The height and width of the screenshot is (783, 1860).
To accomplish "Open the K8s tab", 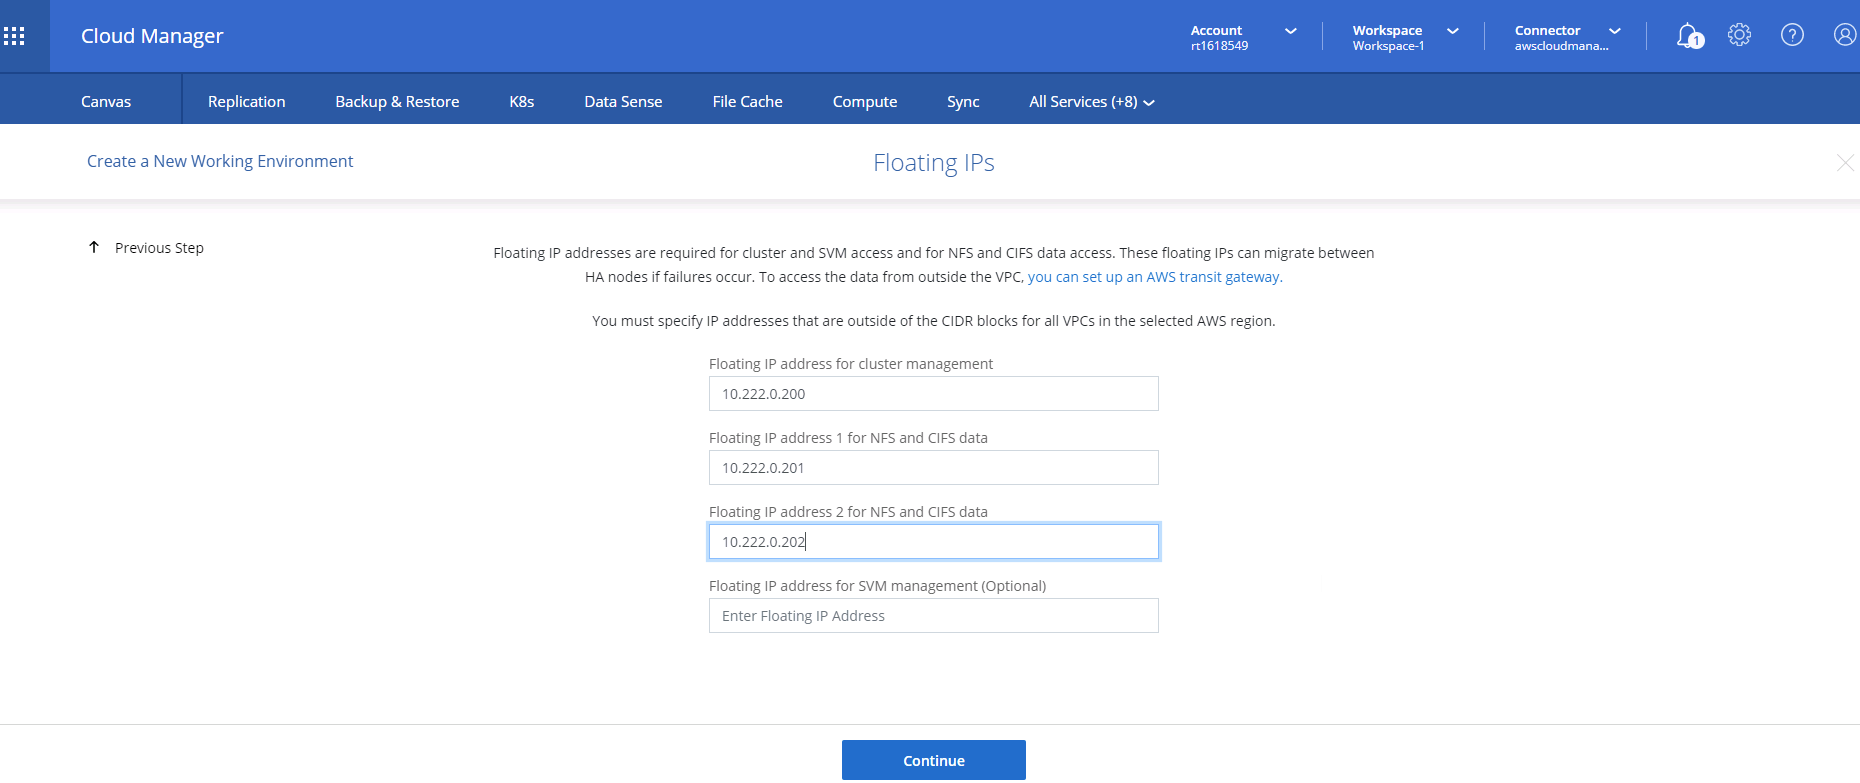I will click(522, 102).
